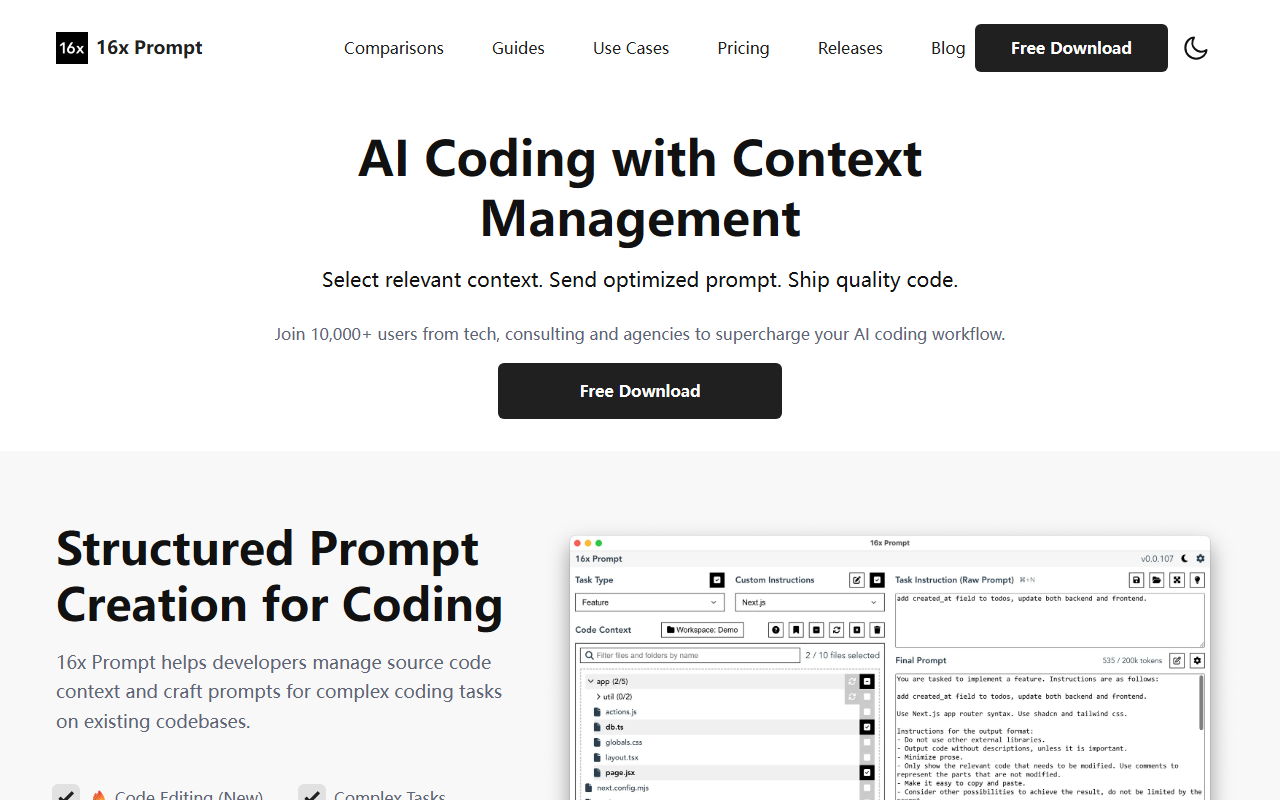Image resolution: width=1280 pixels, height=800 pixels.
Task: Click the folder icon in the Workspace: Demo button
Action: tap(671, 630)
